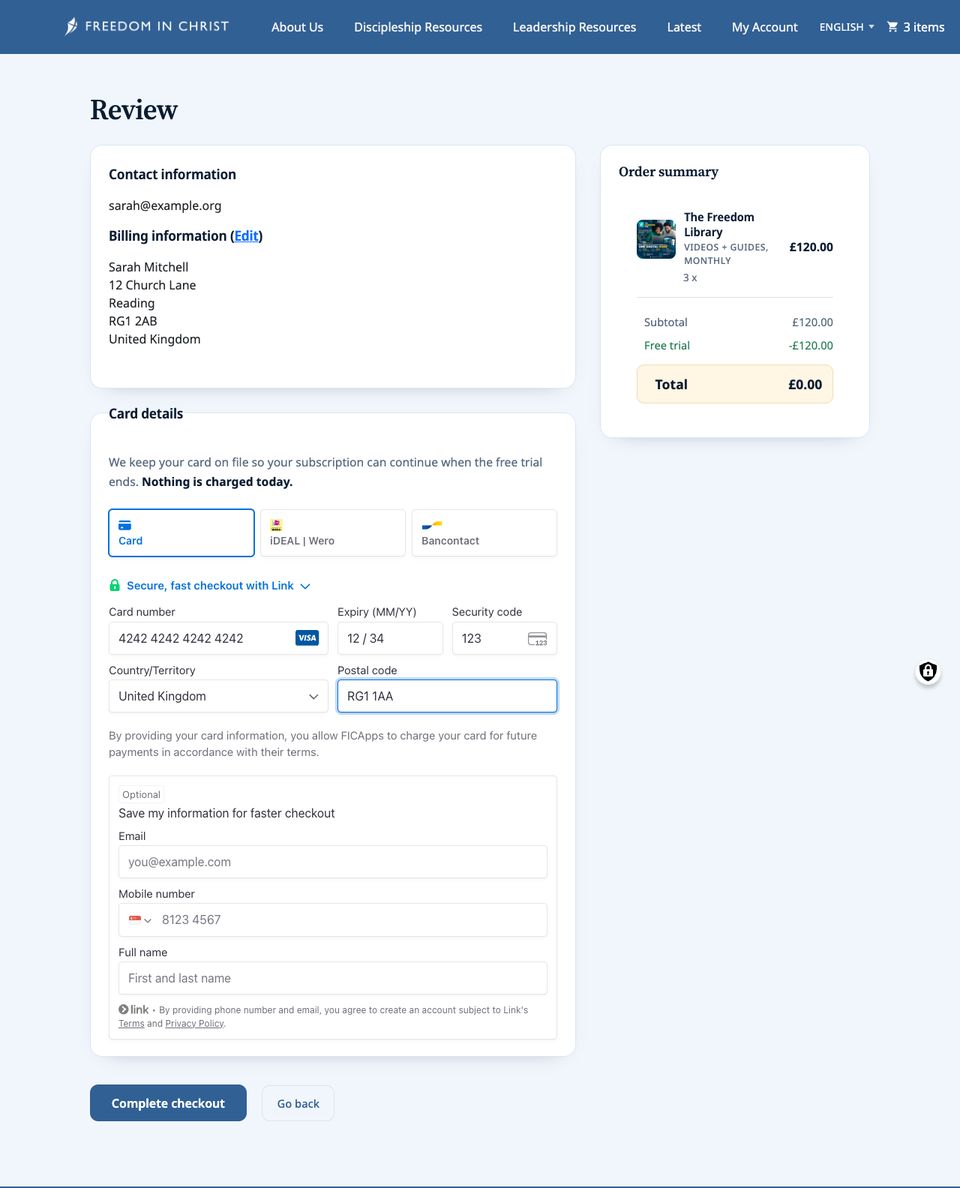Open Link's Privacy Policy link
This screenshot has height=1188, width=960.
tap(195, 1024)
